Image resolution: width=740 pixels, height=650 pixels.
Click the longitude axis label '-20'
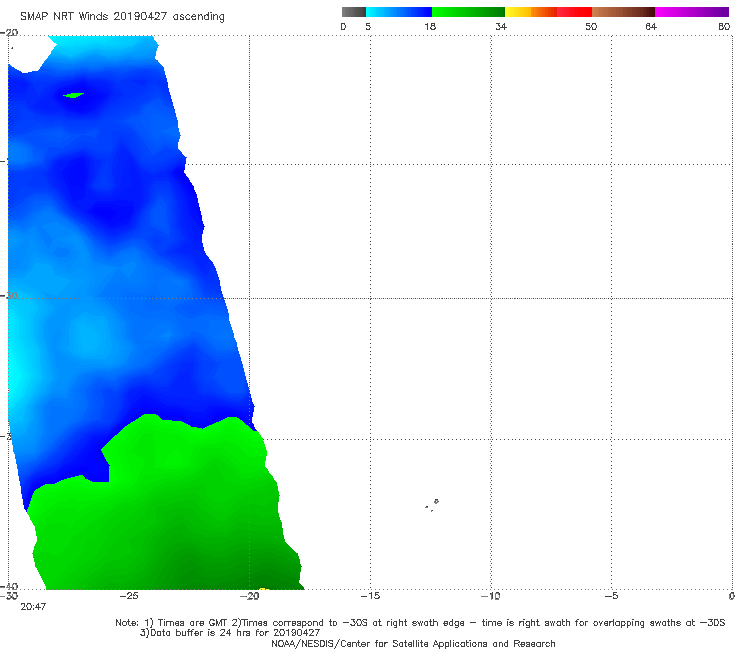(x=250, y=596)
